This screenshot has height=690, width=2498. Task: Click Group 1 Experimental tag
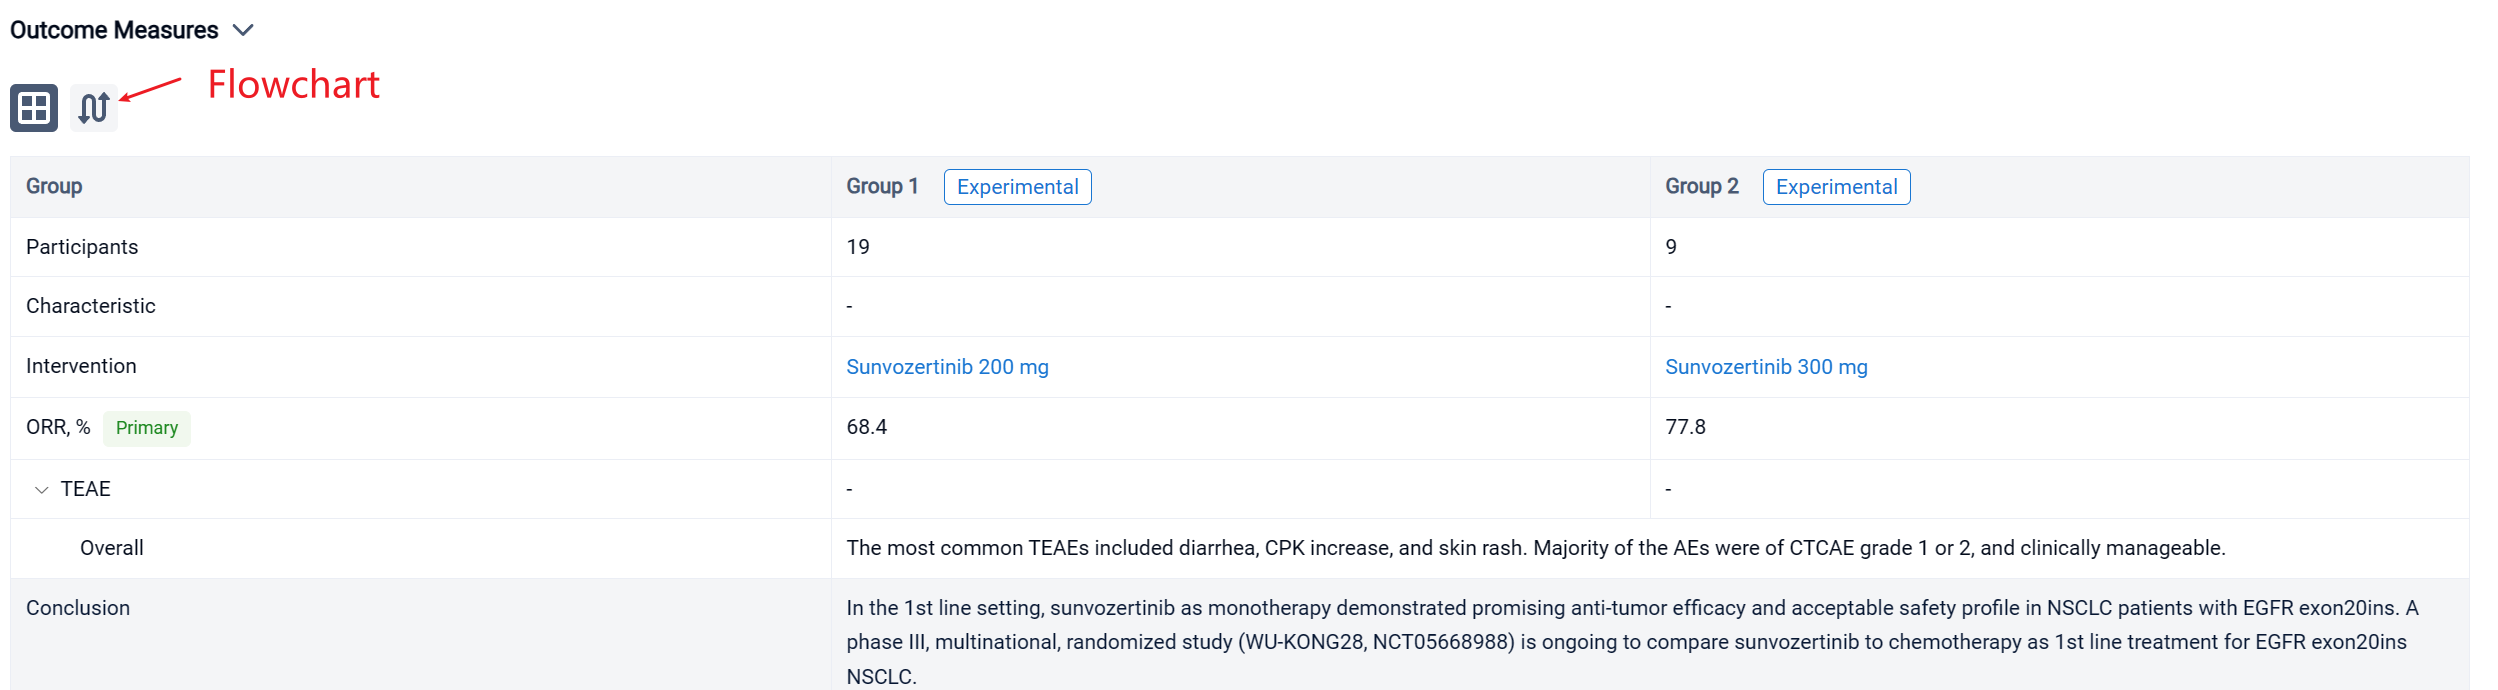[x=1017, y=187]
